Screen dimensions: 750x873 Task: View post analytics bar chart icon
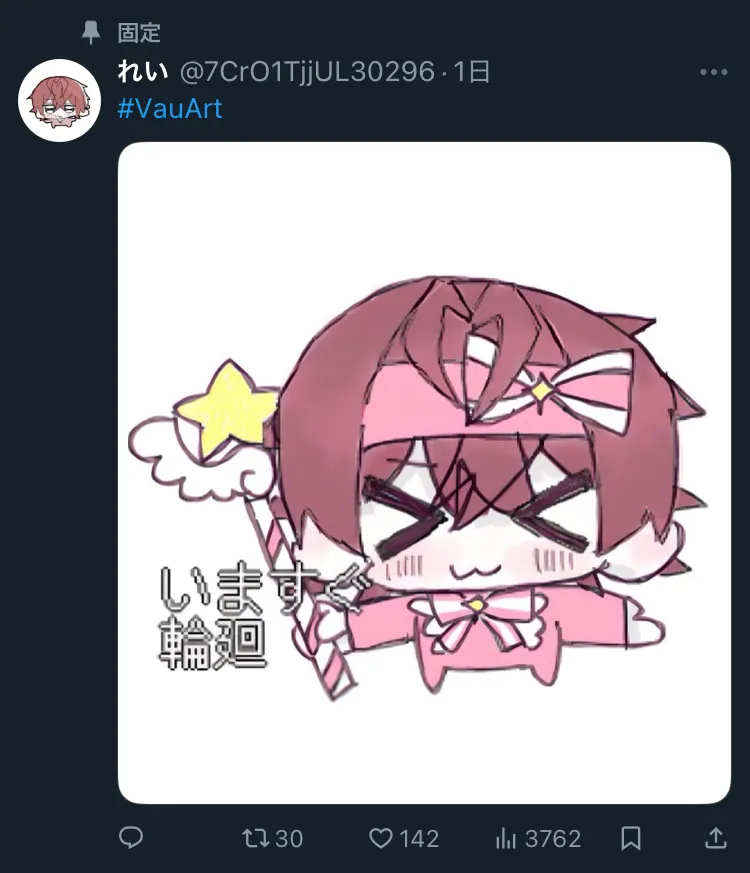(506, 838)
